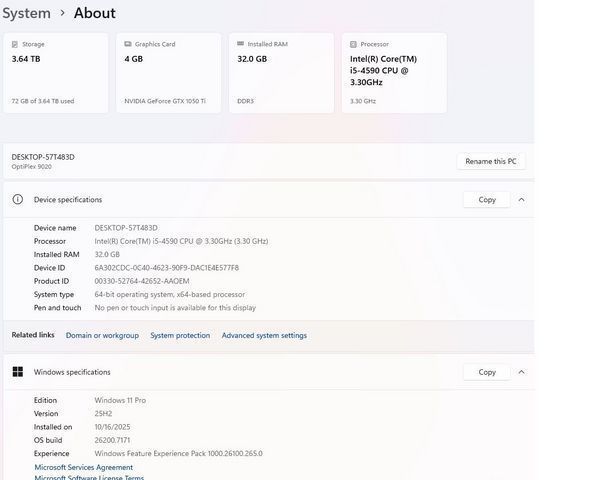Open the Graphics Card 4 GB card
The image size is (613, 480).
coord(168,73)
